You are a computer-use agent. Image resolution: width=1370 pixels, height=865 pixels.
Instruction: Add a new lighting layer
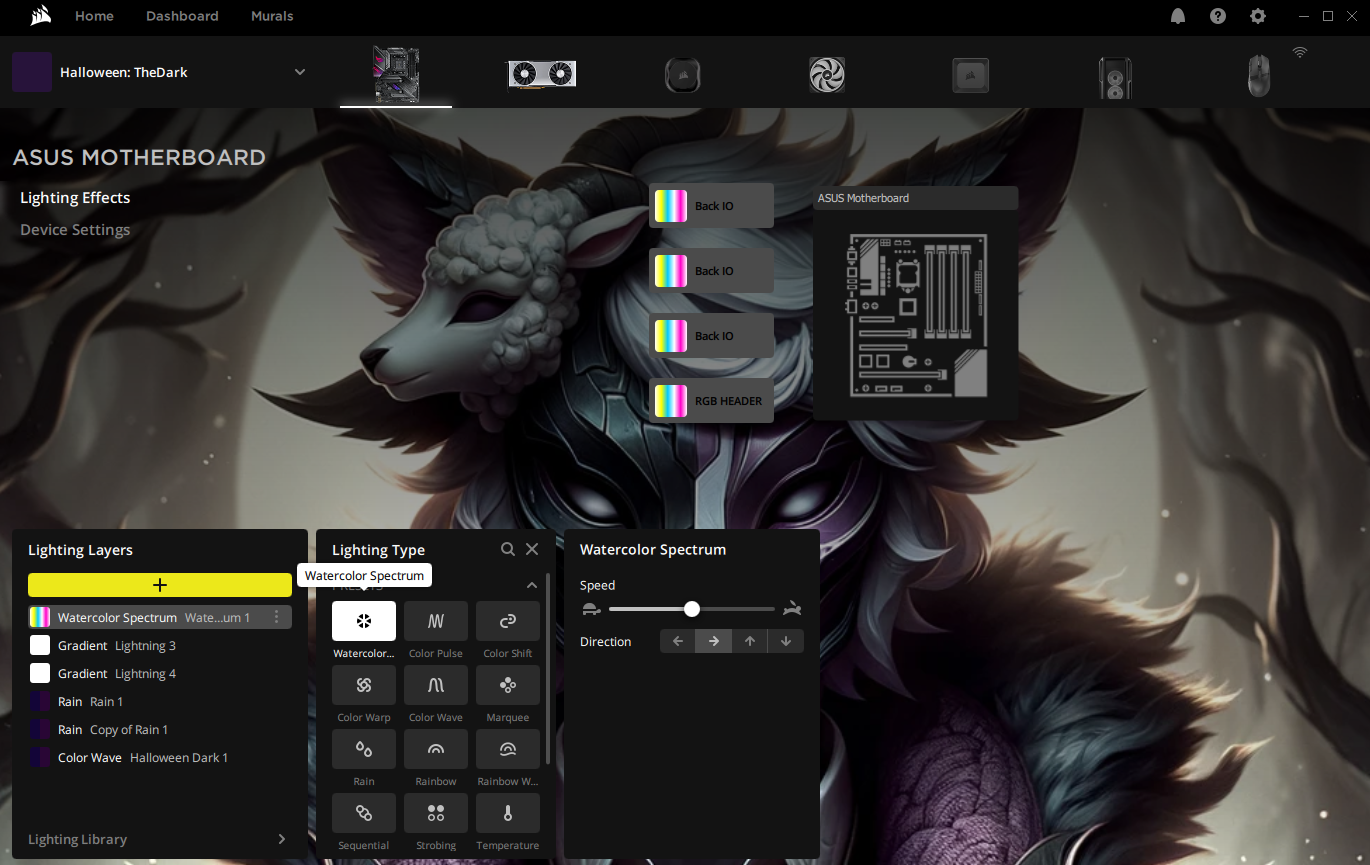pyautogui.click(x=160, y=585)
